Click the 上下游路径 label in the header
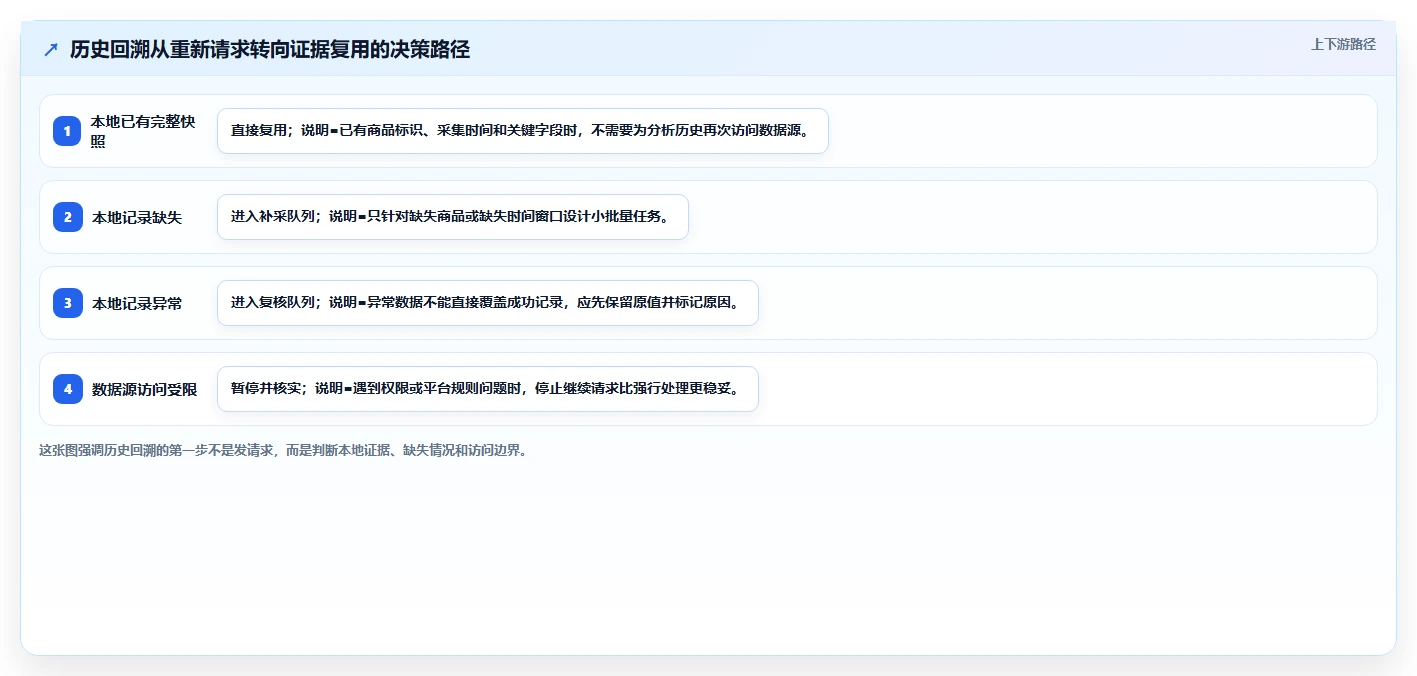 pyautogui.click(x=1343, y=44)
